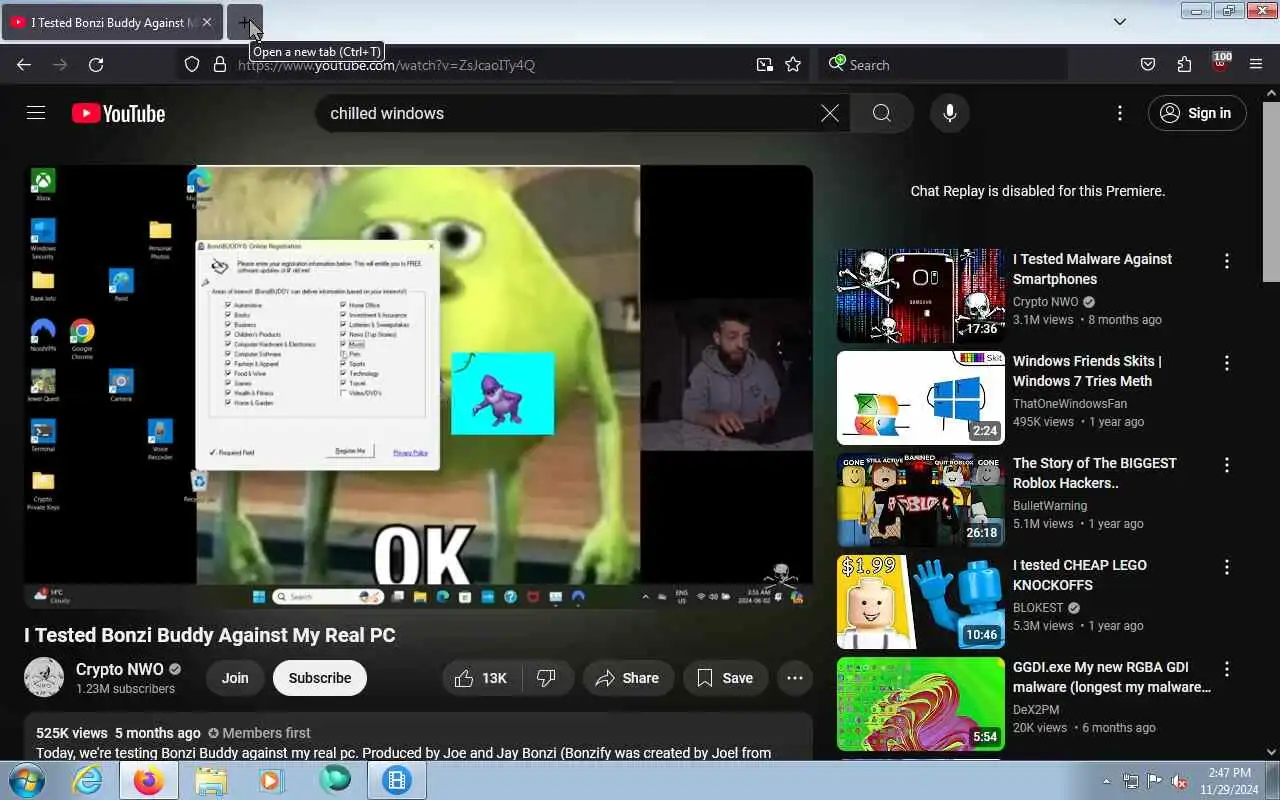The height and width of the screenshot is (800, 1280).
Task: List all tabs dropdown arrow
Action: [x=1120, y=21]
